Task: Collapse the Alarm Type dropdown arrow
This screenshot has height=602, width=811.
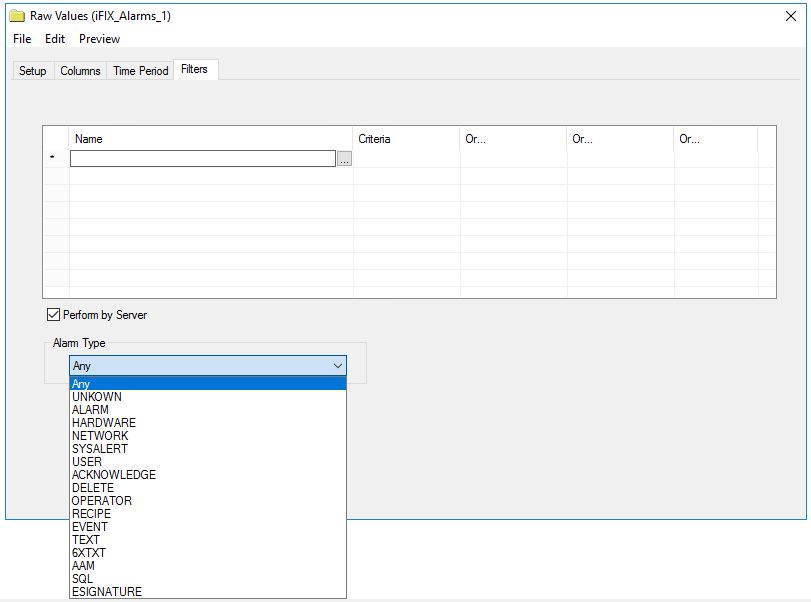Action: (x=338, y=366)
